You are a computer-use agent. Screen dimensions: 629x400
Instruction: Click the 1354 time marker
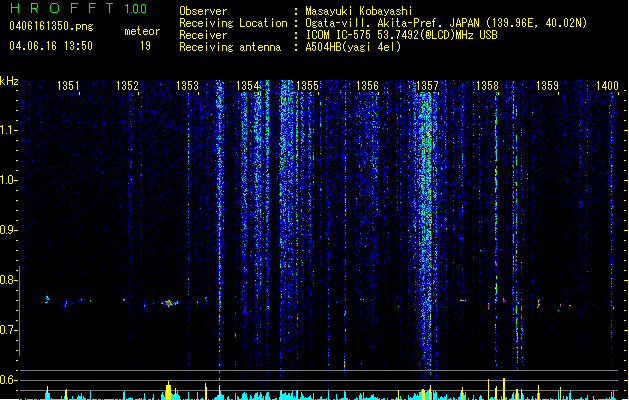pyautogui.click(x=248, y=86)
